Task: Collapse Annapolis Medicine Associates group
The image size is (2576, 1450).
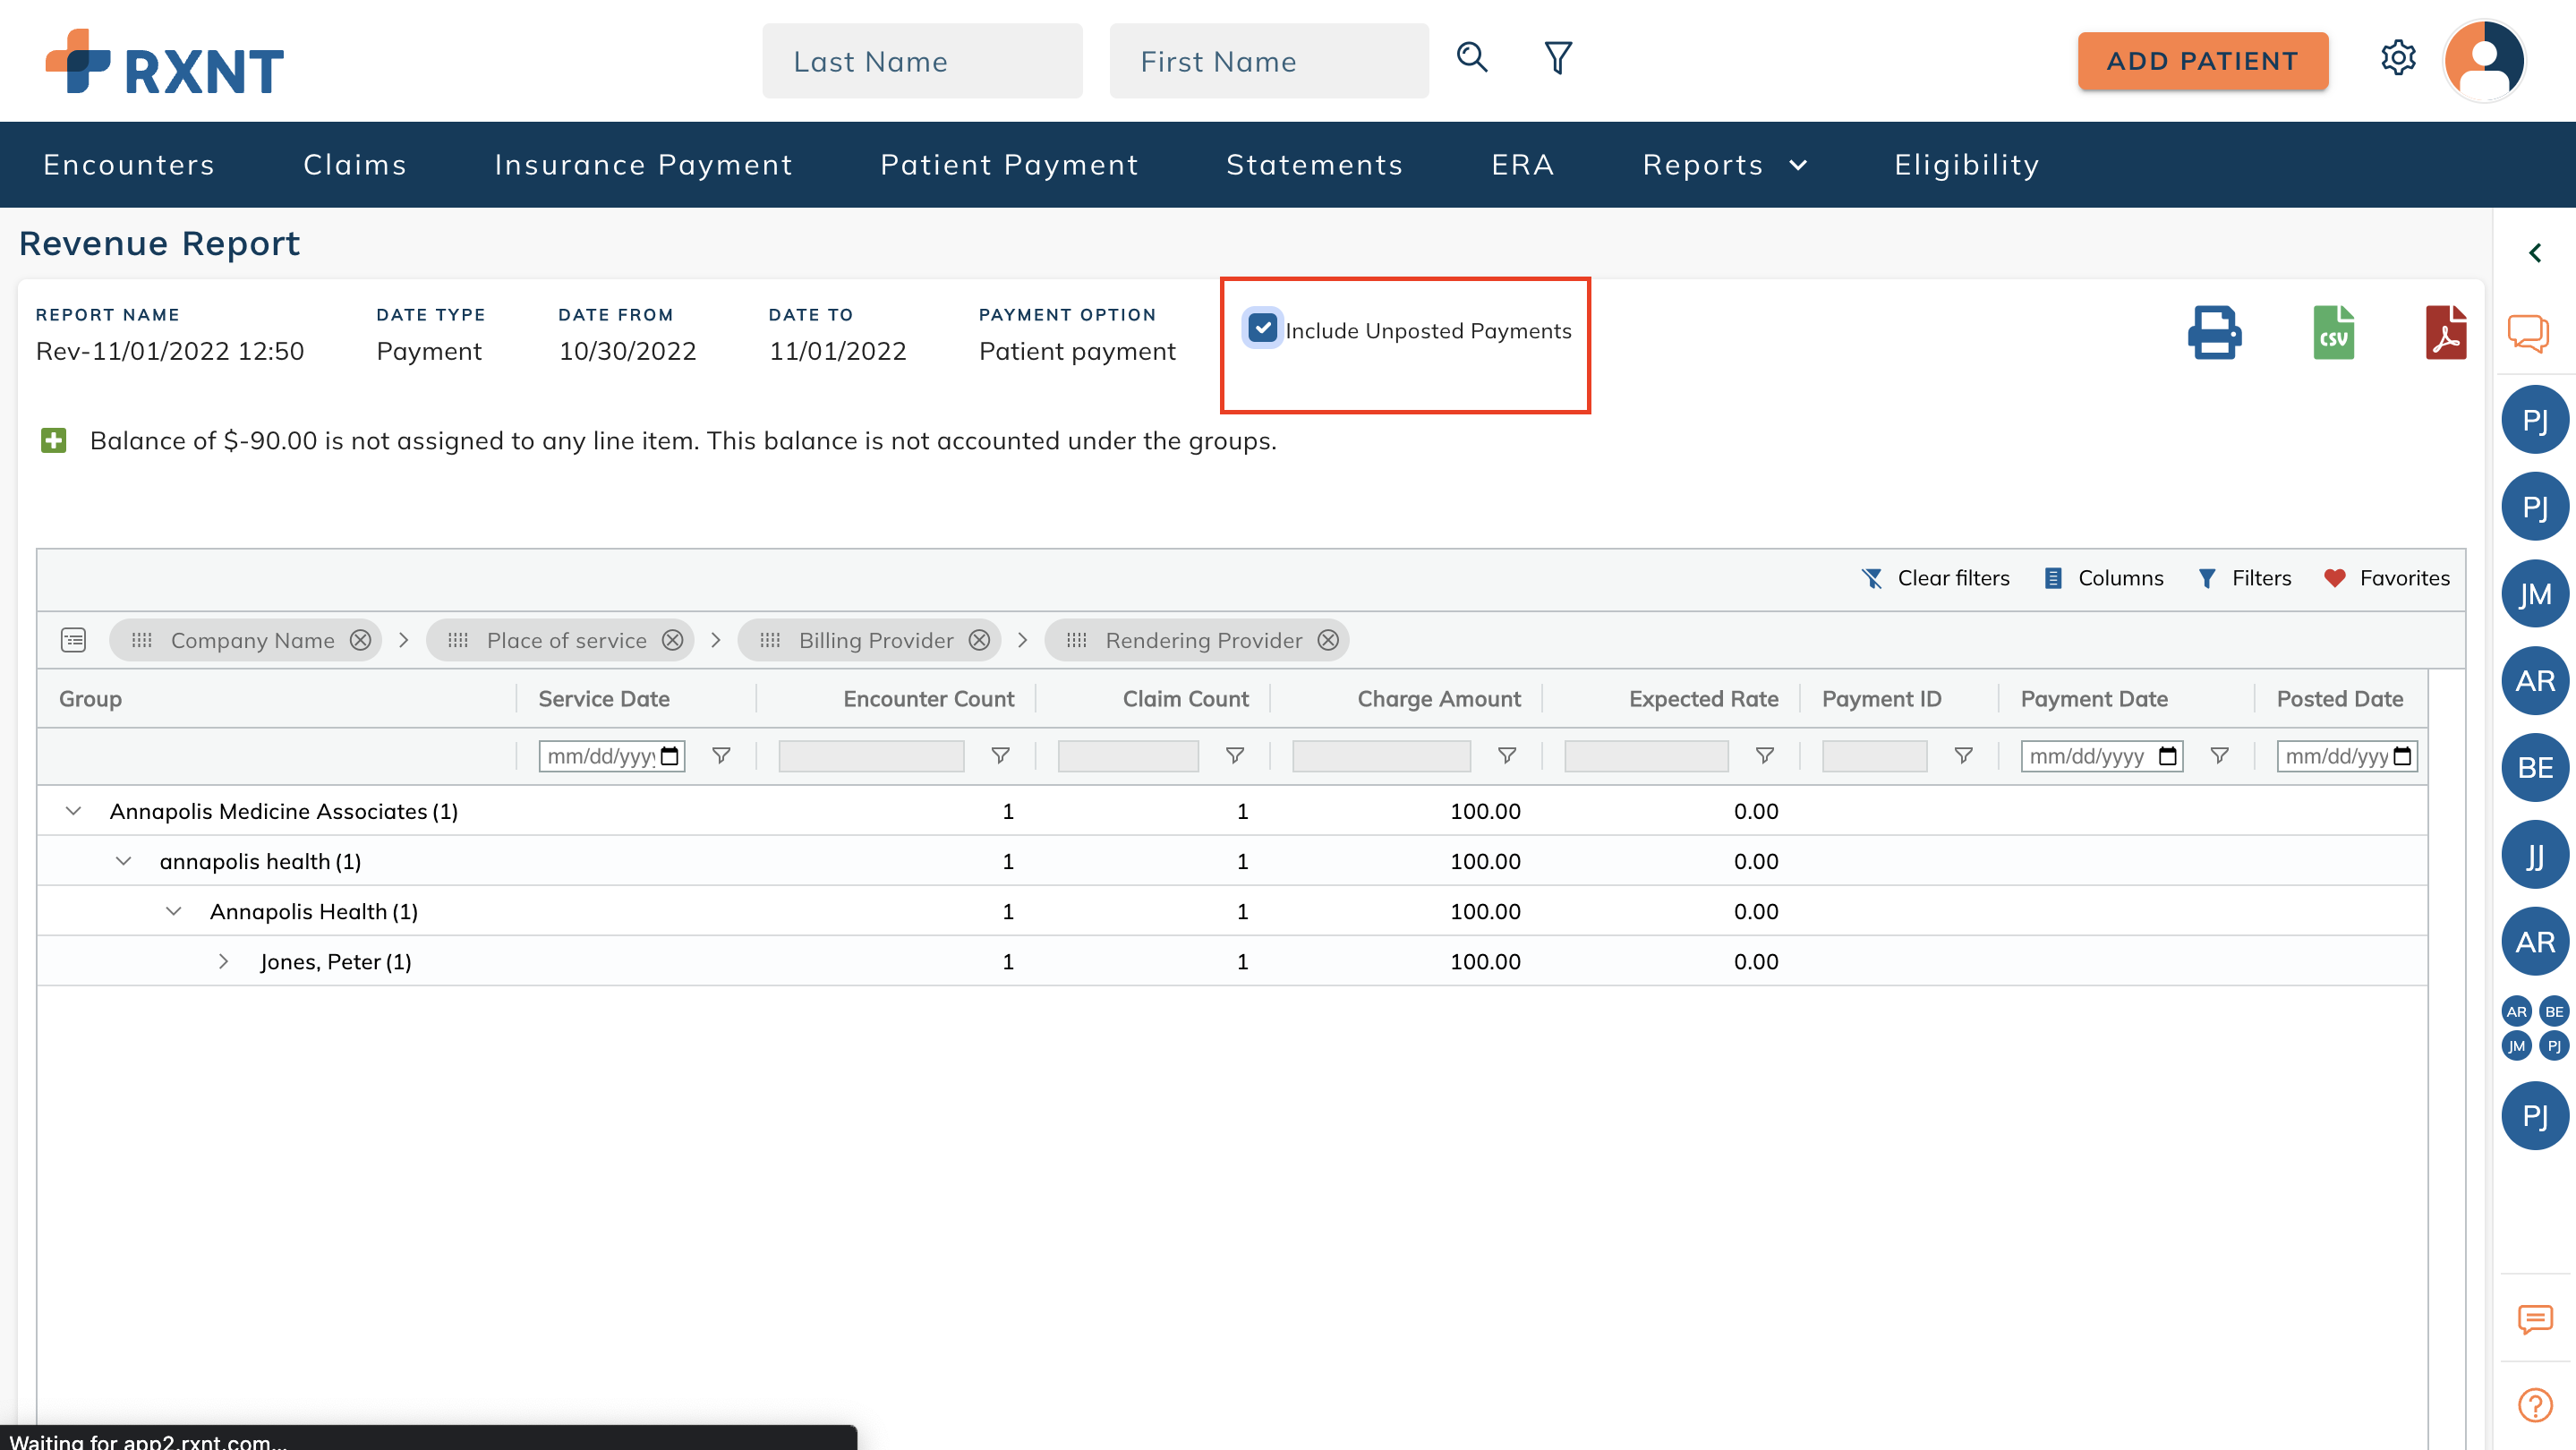Action: click(74, 811)
